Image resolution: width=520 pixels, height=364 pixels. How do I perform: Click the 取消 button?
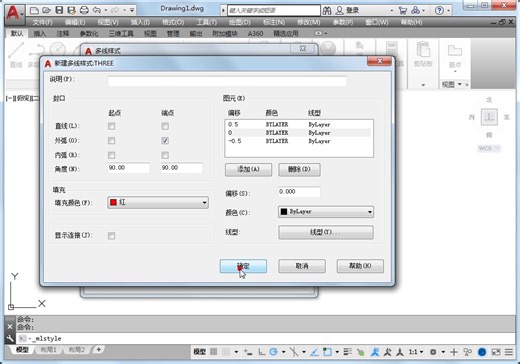[302, 266]
